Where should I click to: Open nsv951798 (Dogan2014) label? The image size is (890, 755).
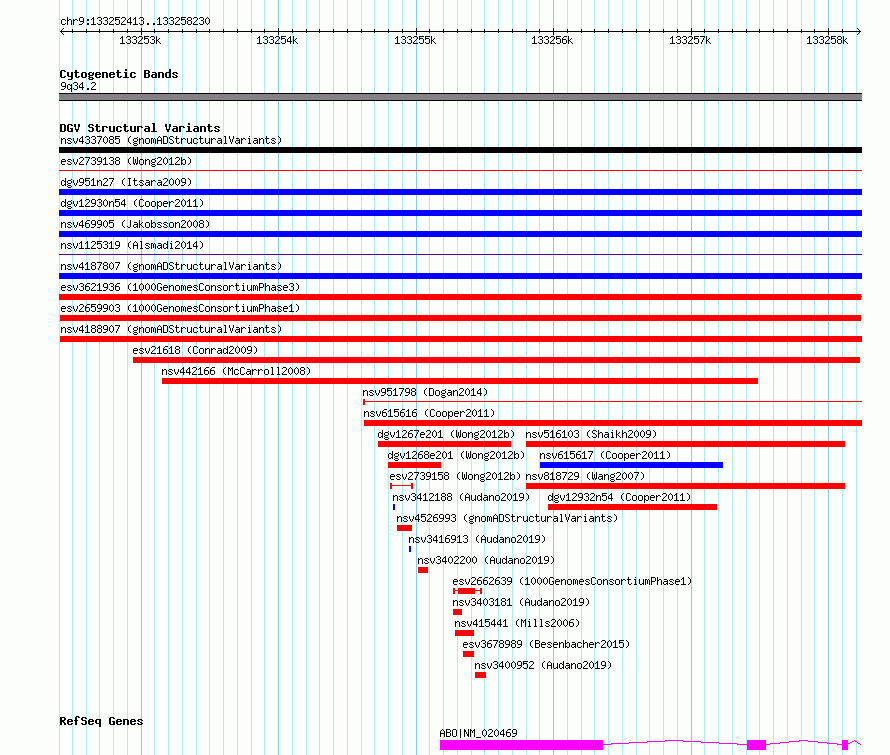(x=425, y=392)
